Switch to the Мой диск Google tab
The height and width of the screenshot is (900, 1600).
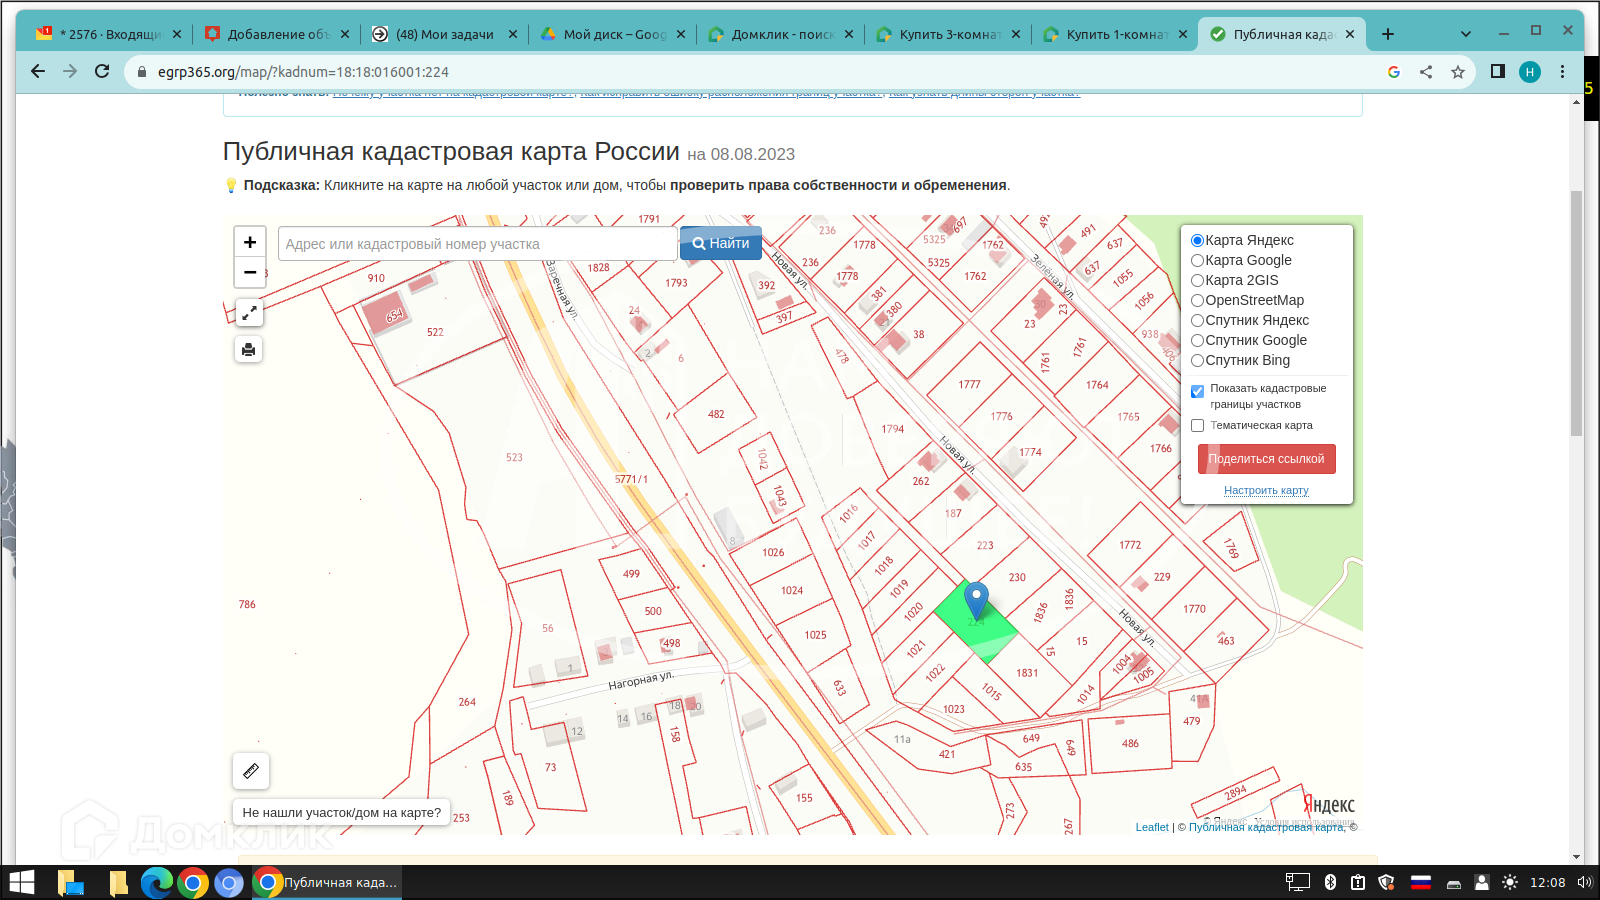pos(613,34)
